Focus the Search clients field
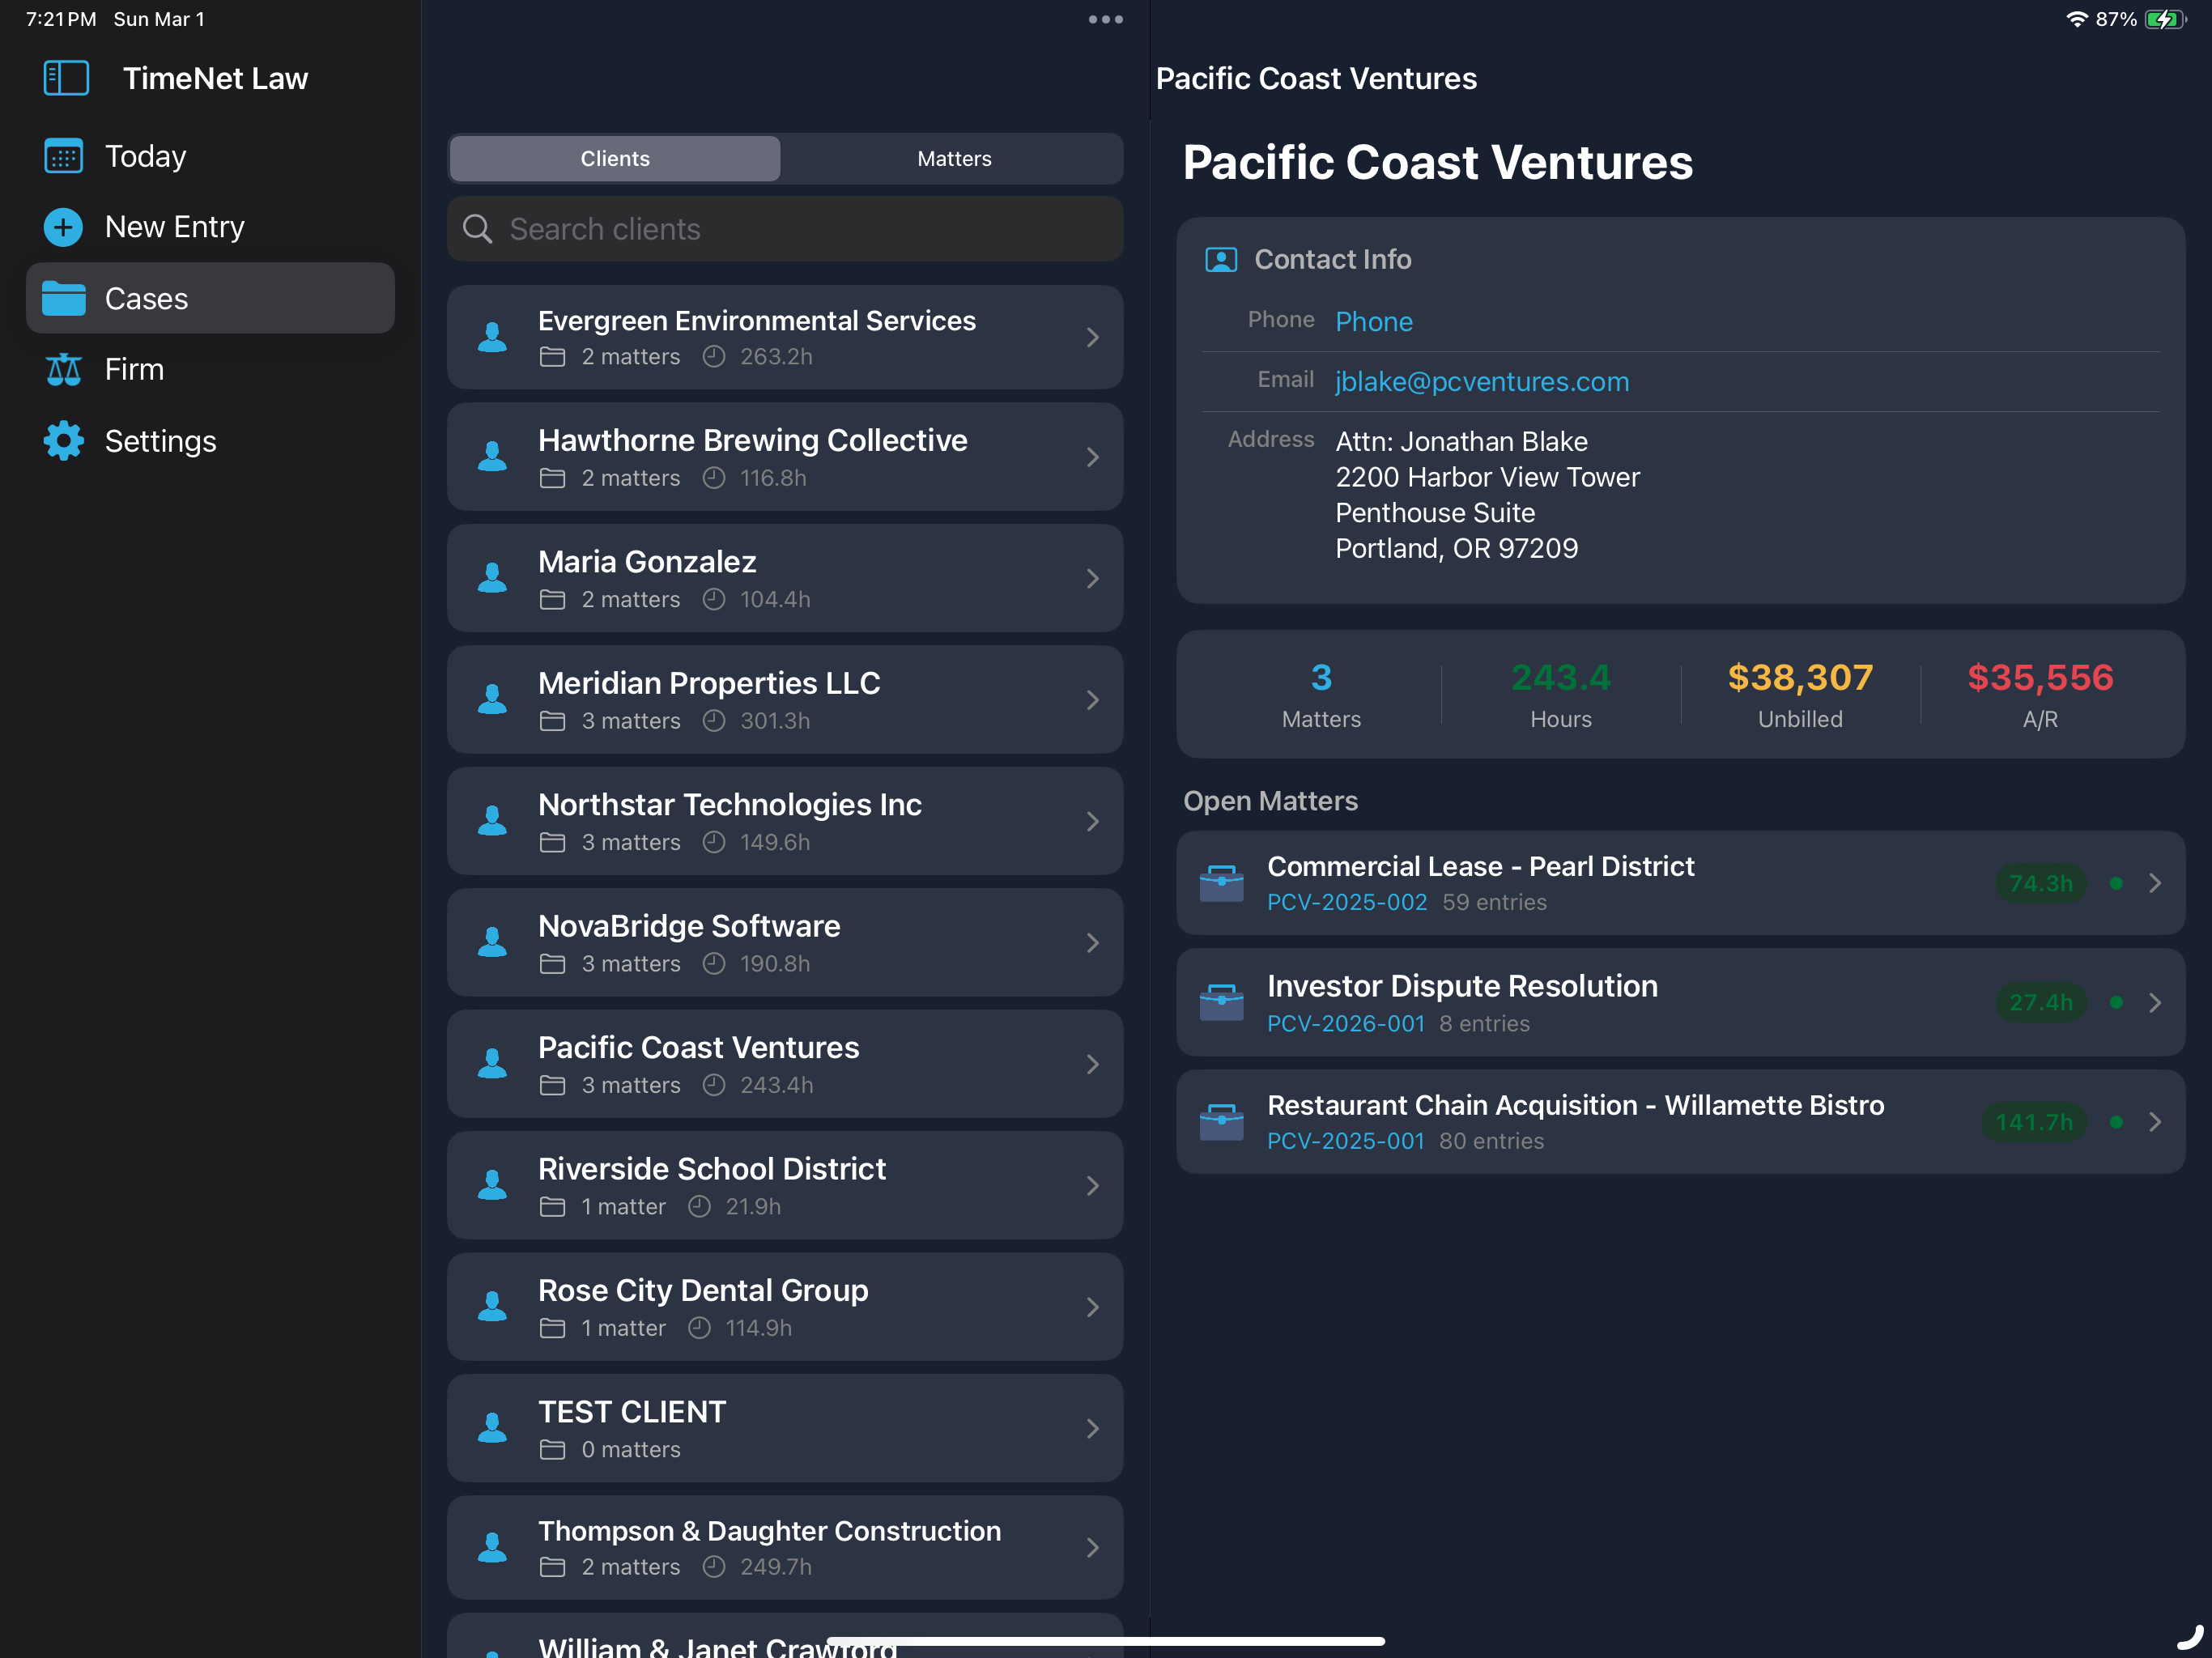The height and width of the screenshot is (1658, 2212). pyautogui.click(x=785, y=229)
